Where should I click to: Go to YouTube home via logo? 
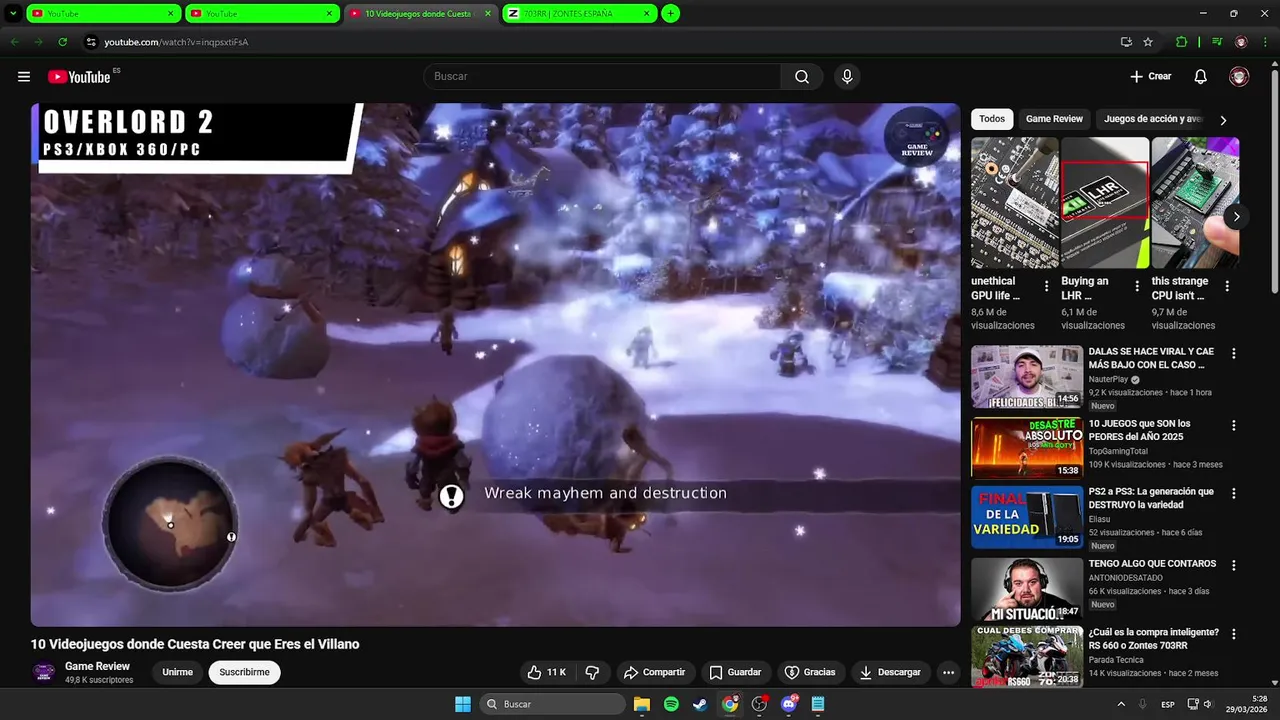point(79,77)
